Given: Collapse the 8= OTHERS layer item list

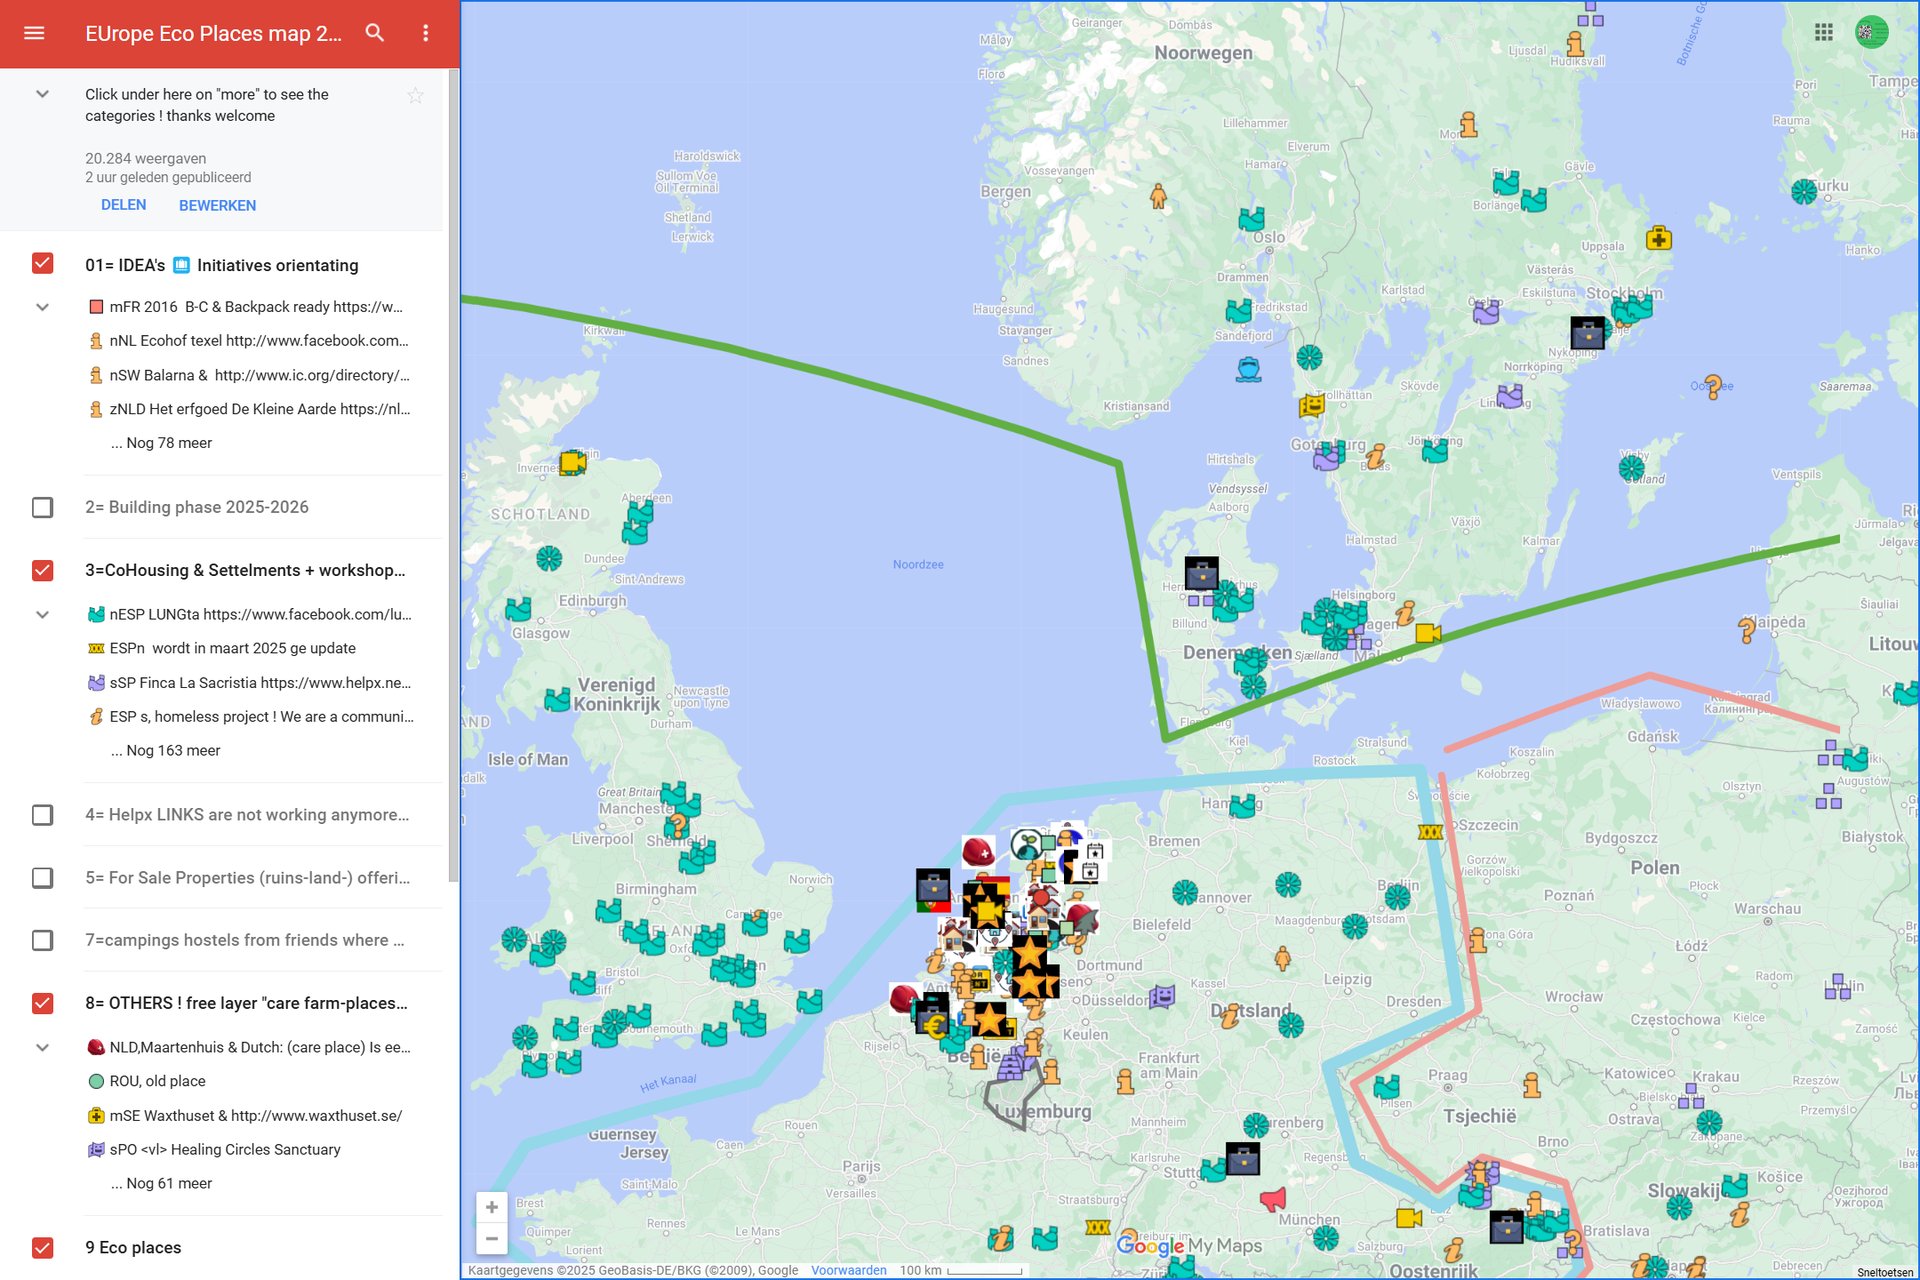Looking at the screenshot, I should [42, 1047].
